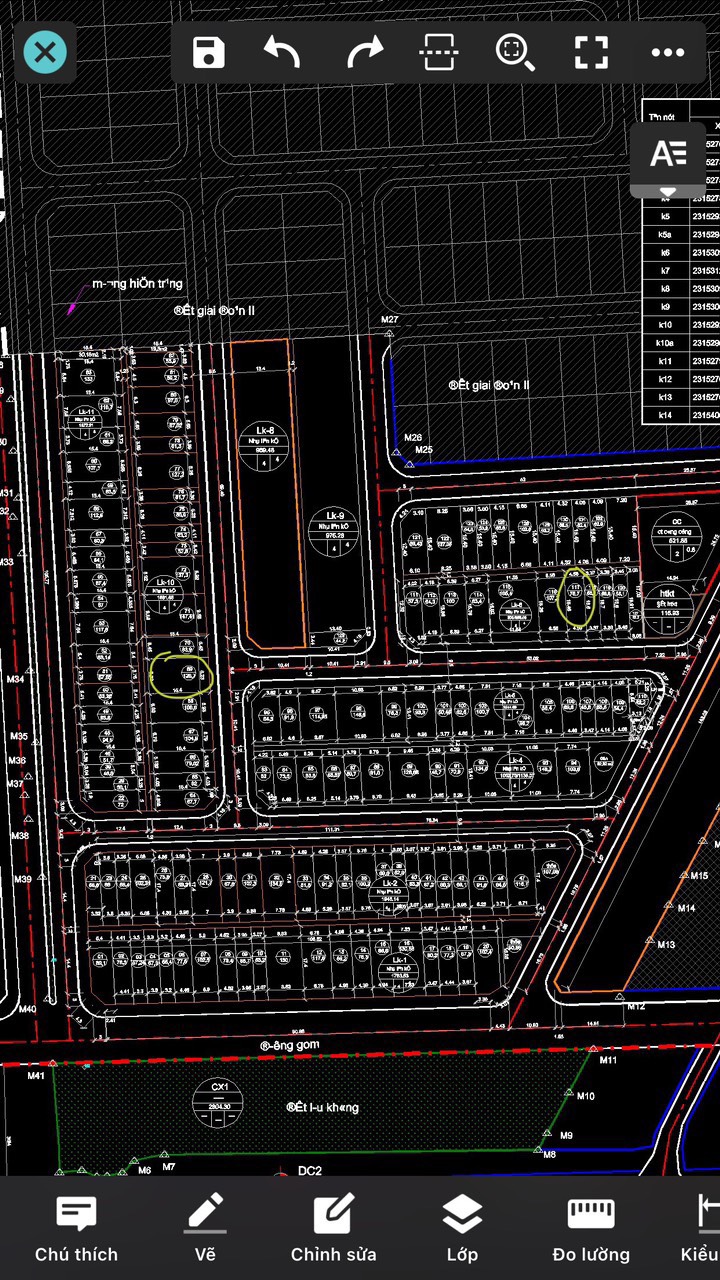Choose the Đo lường measure tool
This screenshot has height=1280, width=720.
tap(591, 1229)
